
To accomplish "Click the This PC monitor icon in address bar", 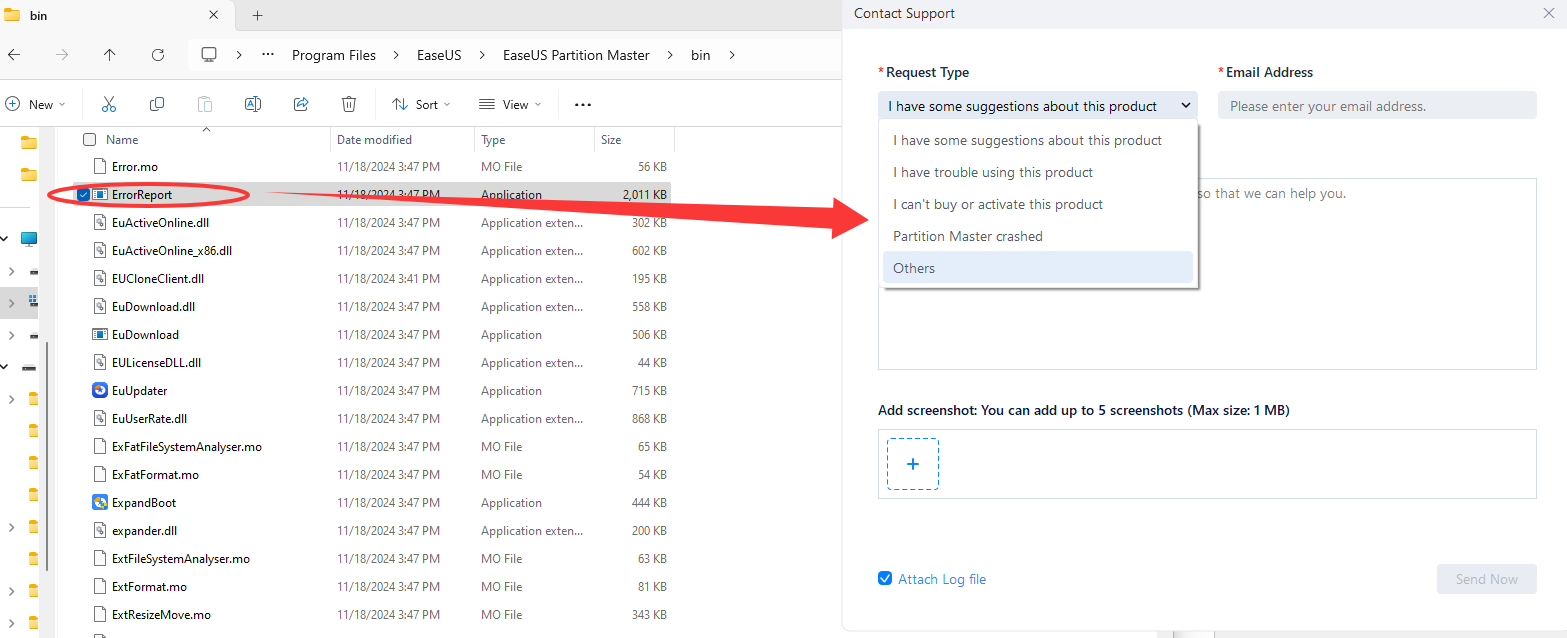I will pyautogui.click(x=209, y=55).
